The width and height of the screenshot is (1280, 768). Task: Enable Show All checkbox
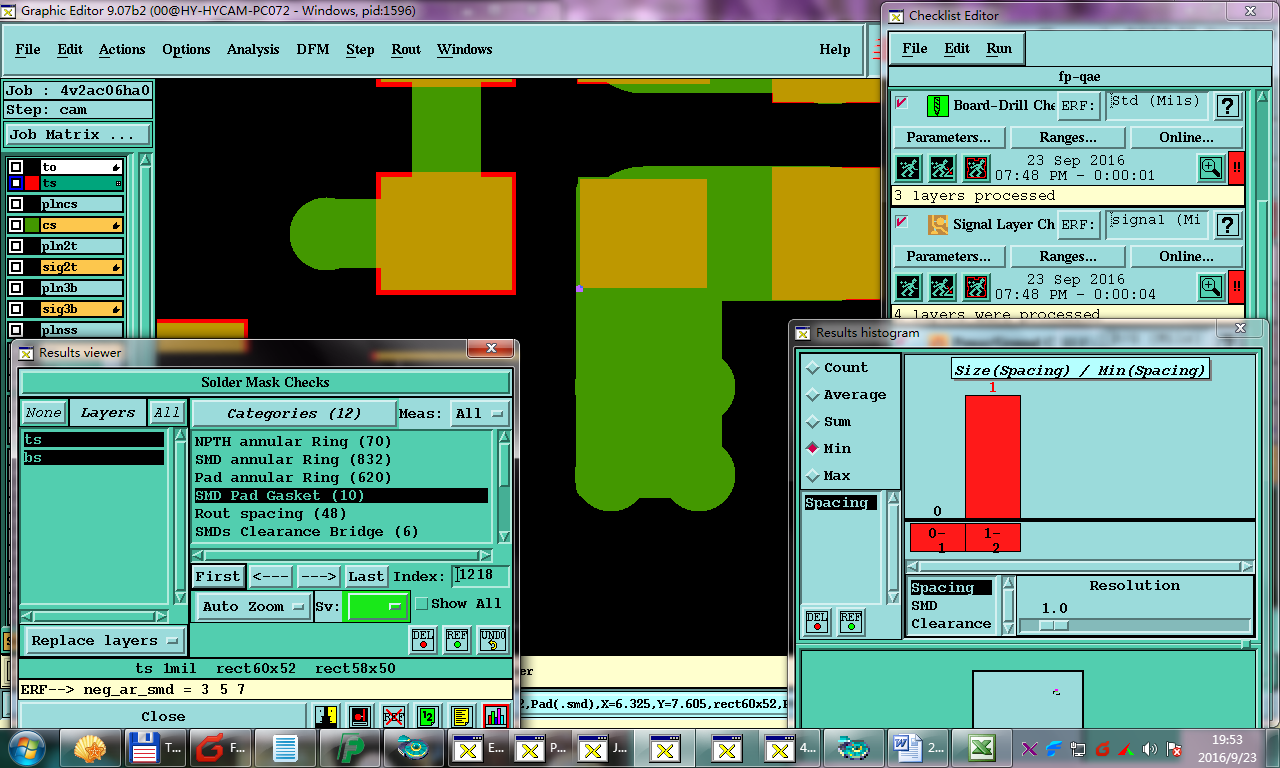click(x=421, y=604)
